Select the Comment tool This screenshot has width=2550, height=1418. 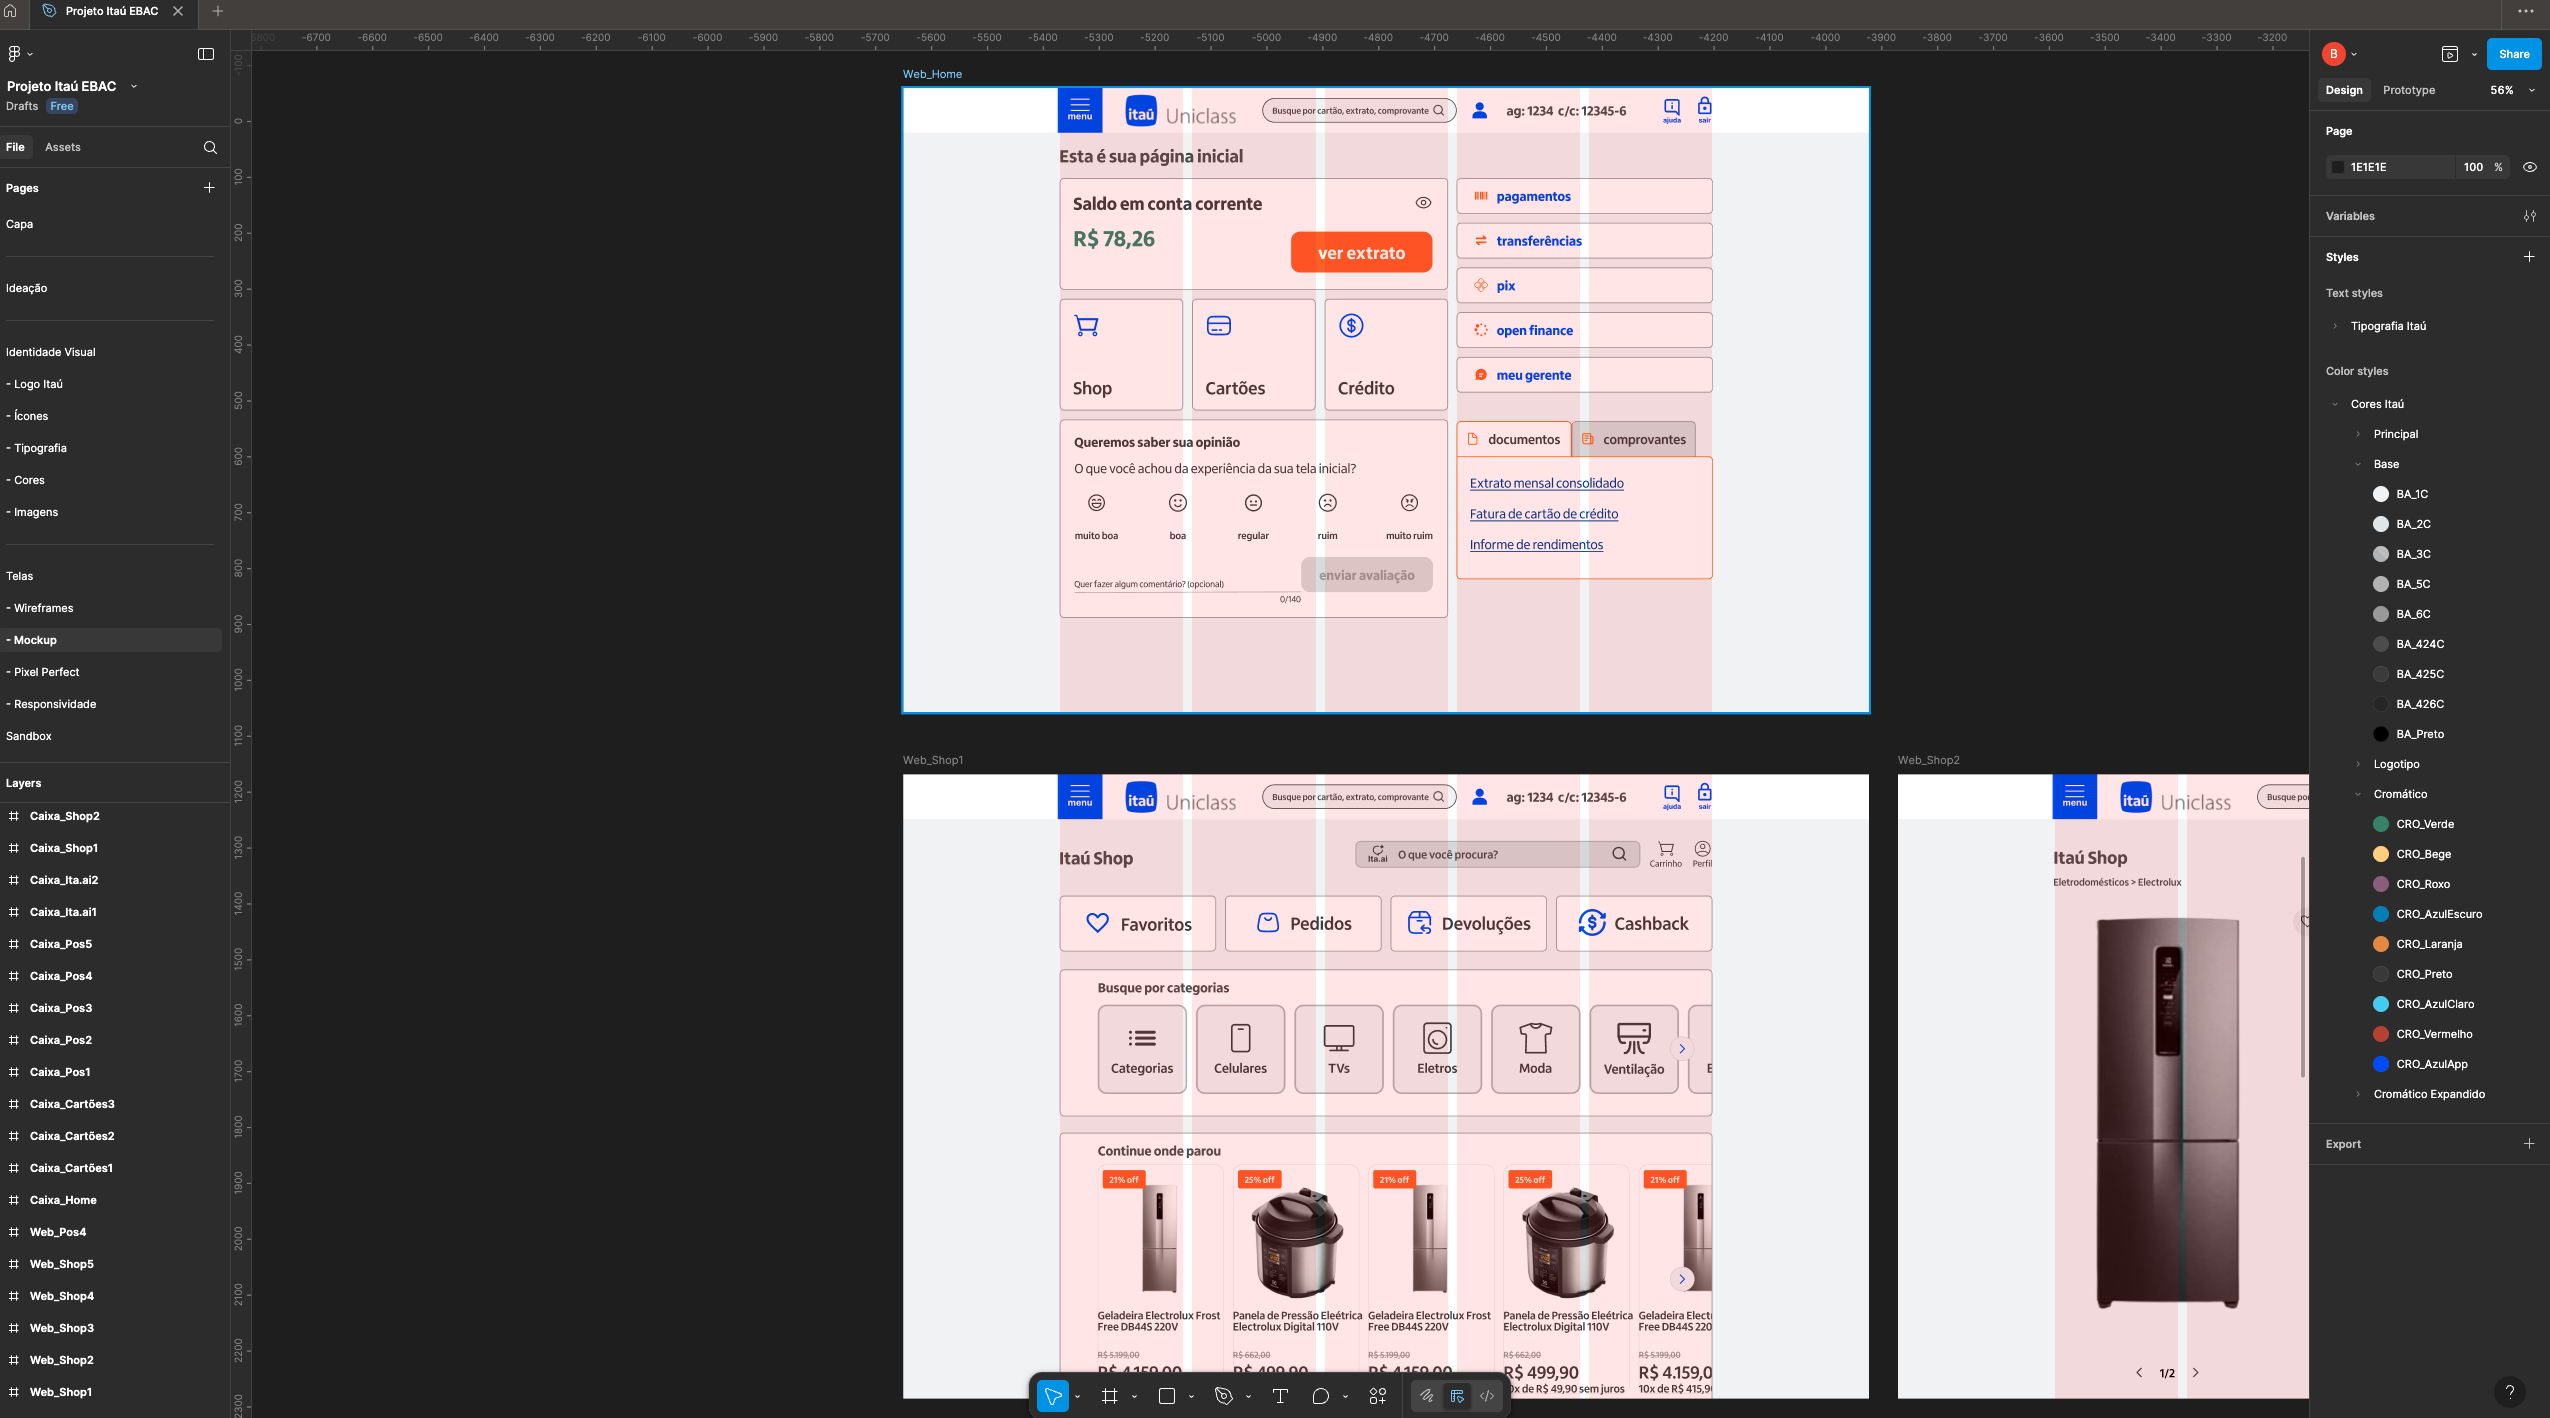[1320, 1396]
